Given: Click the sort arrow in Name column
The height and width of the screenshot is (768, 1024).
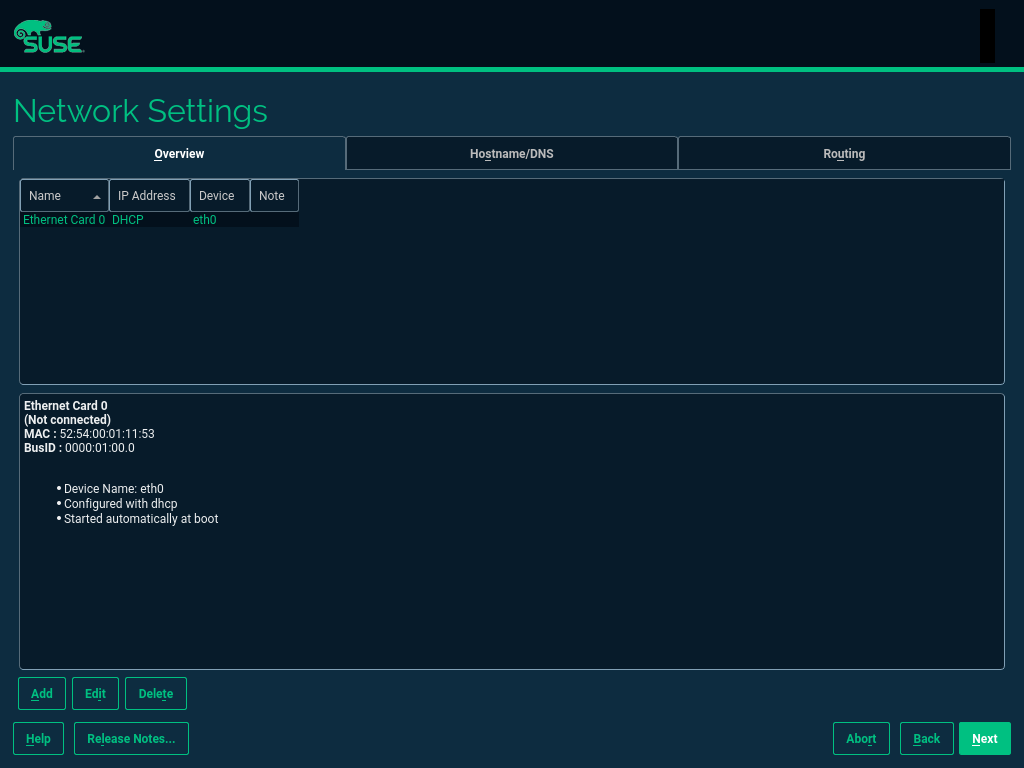Looking at the screenshot, I should pos(97,197).
